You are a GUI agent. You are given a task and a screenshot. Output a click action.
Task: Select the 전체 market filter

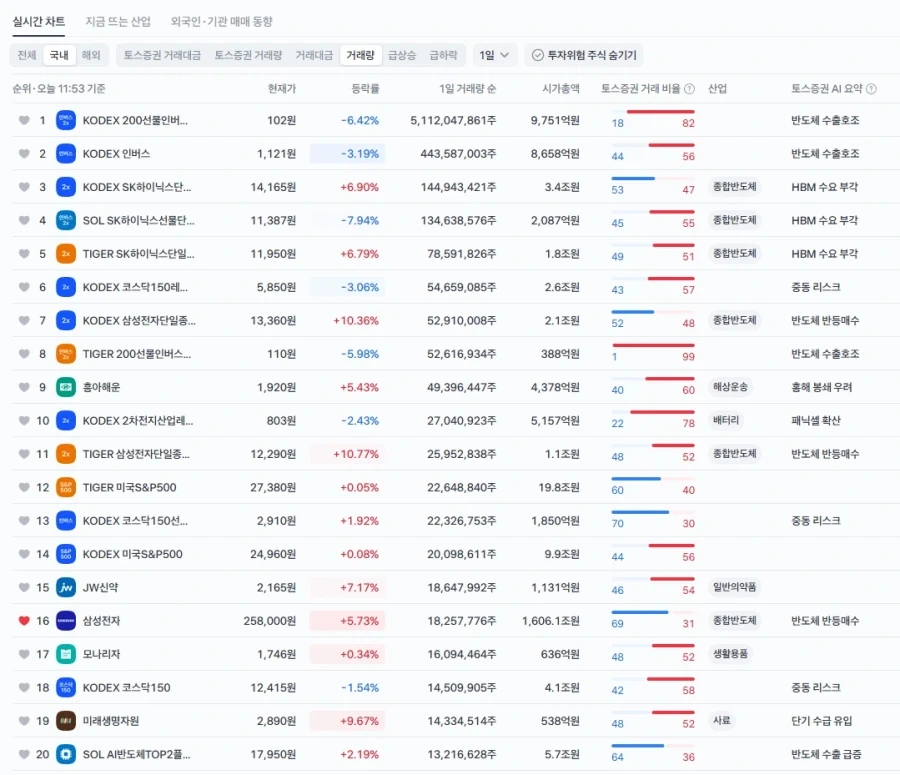(26, 55)
